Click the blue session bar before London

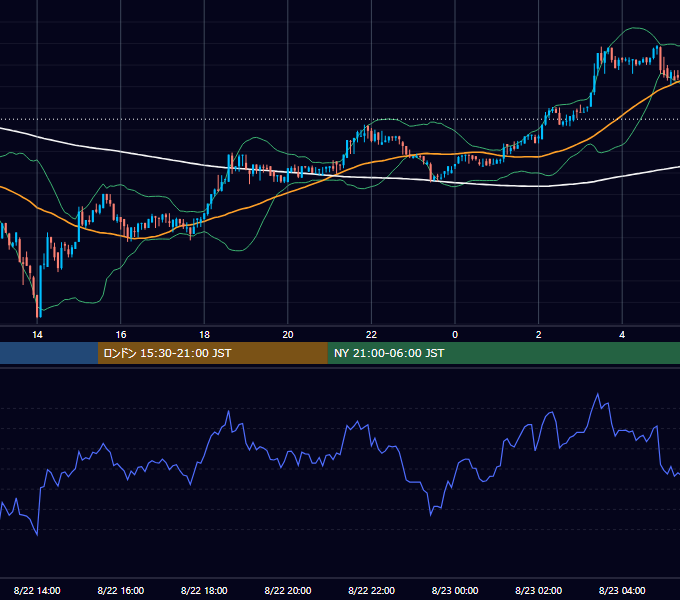point(49,353)
